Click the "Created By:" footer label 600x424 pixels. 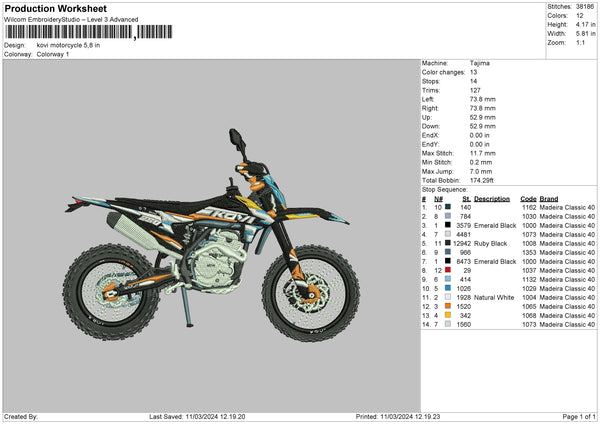click(21, 417)
